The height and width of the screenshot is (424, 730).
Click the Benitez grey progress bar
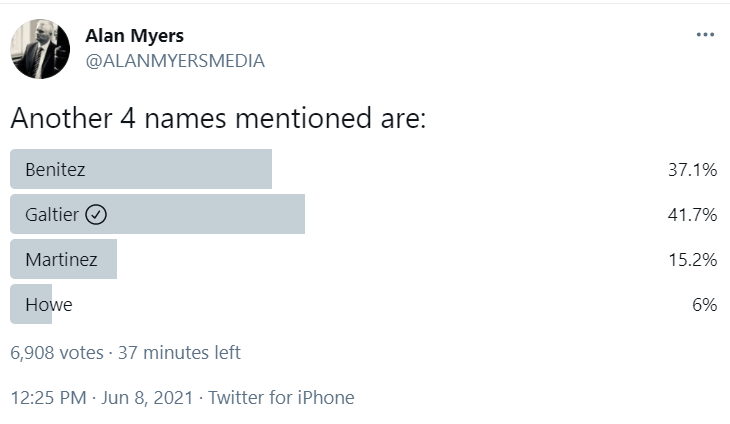141,169
